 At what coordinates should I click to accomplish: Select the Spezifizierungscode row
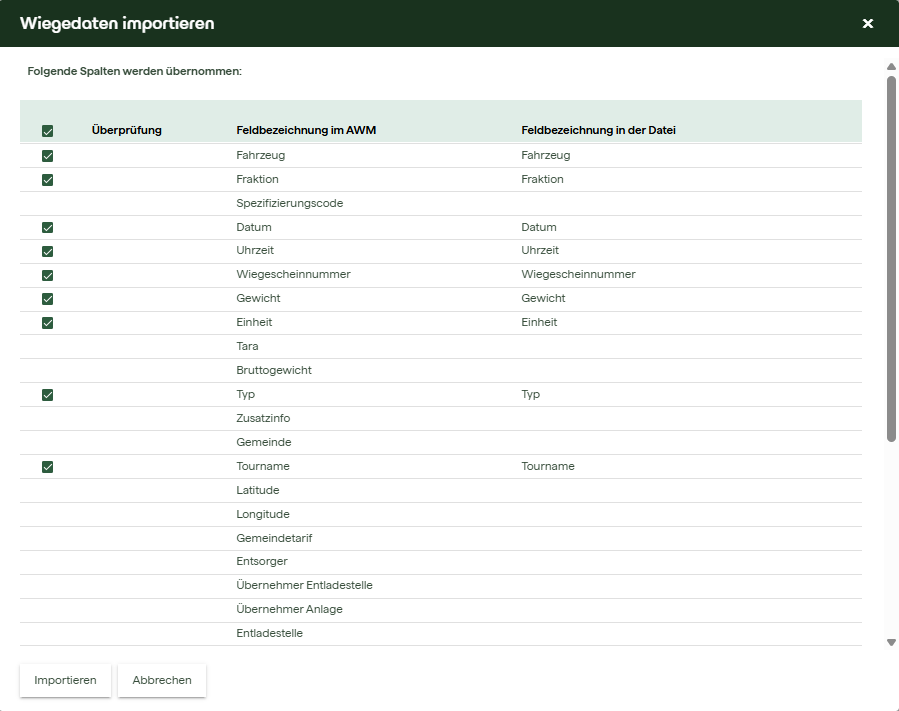289,204
